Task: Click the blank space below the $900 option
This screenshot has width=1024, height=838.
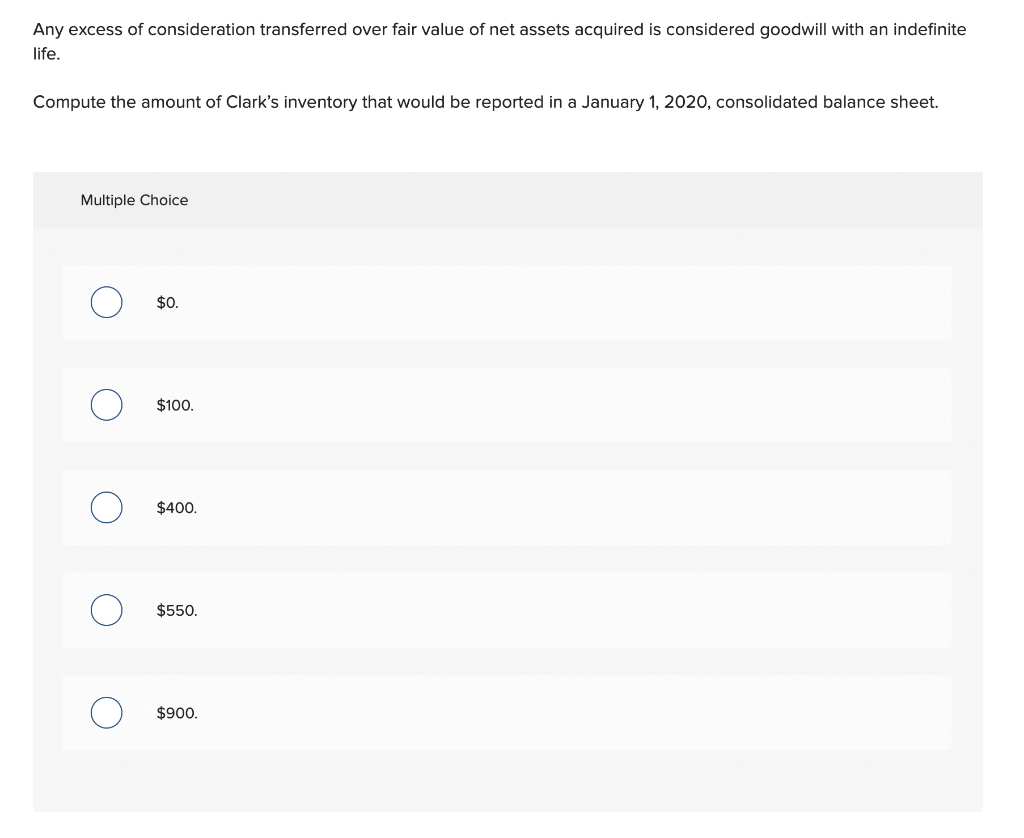Action: [508, 781]
